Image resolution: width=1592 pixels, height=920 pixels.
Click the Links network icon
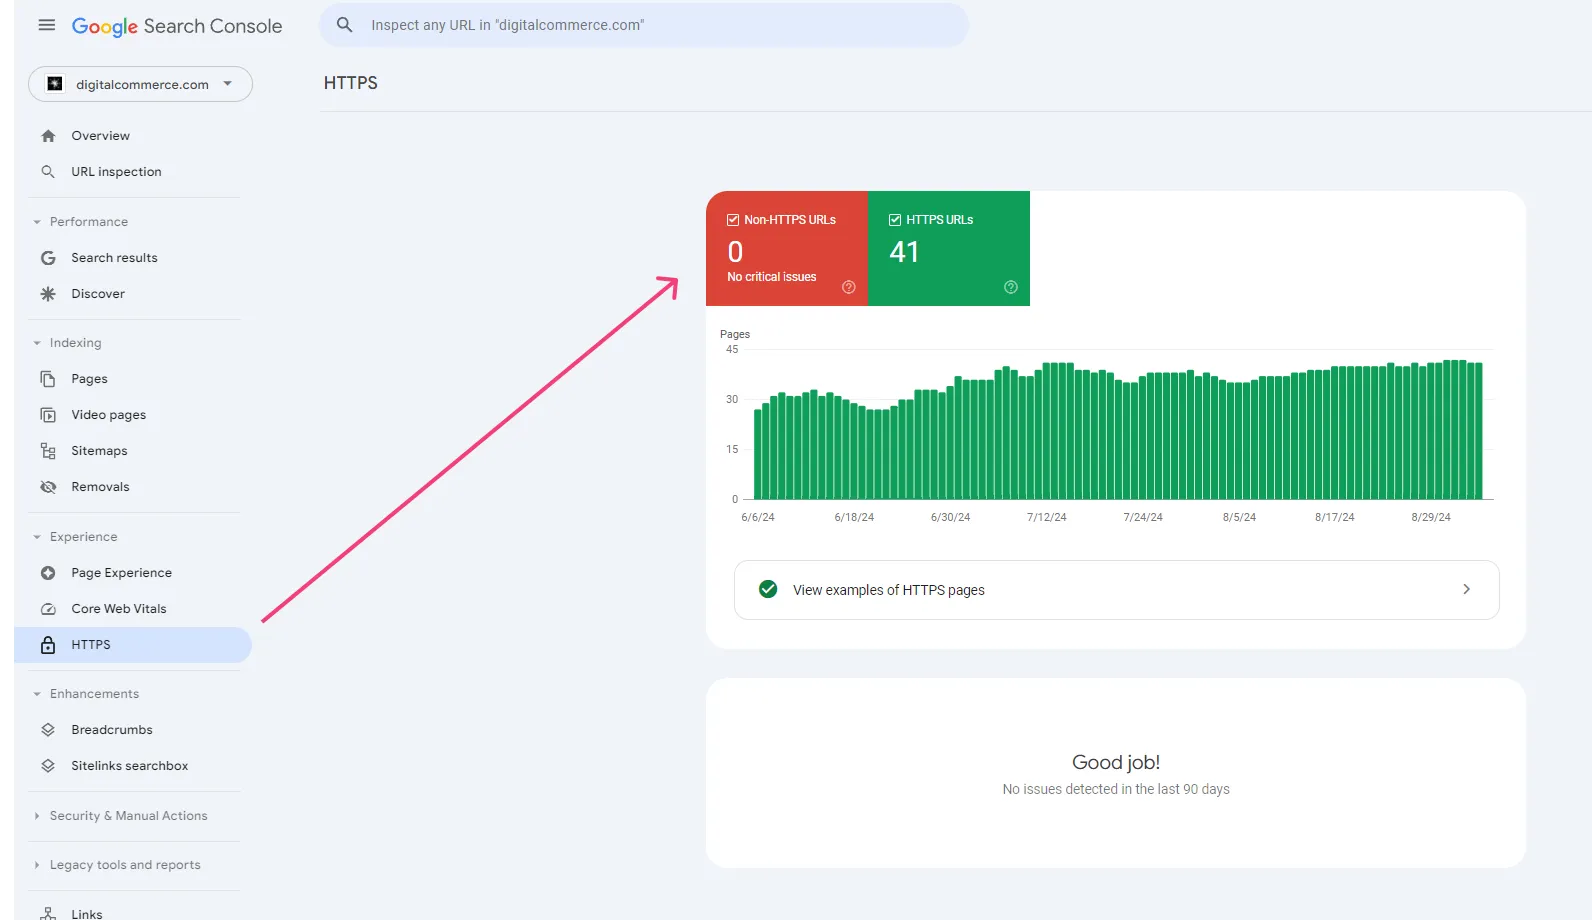pyautogui.click(x=48, y=913)
